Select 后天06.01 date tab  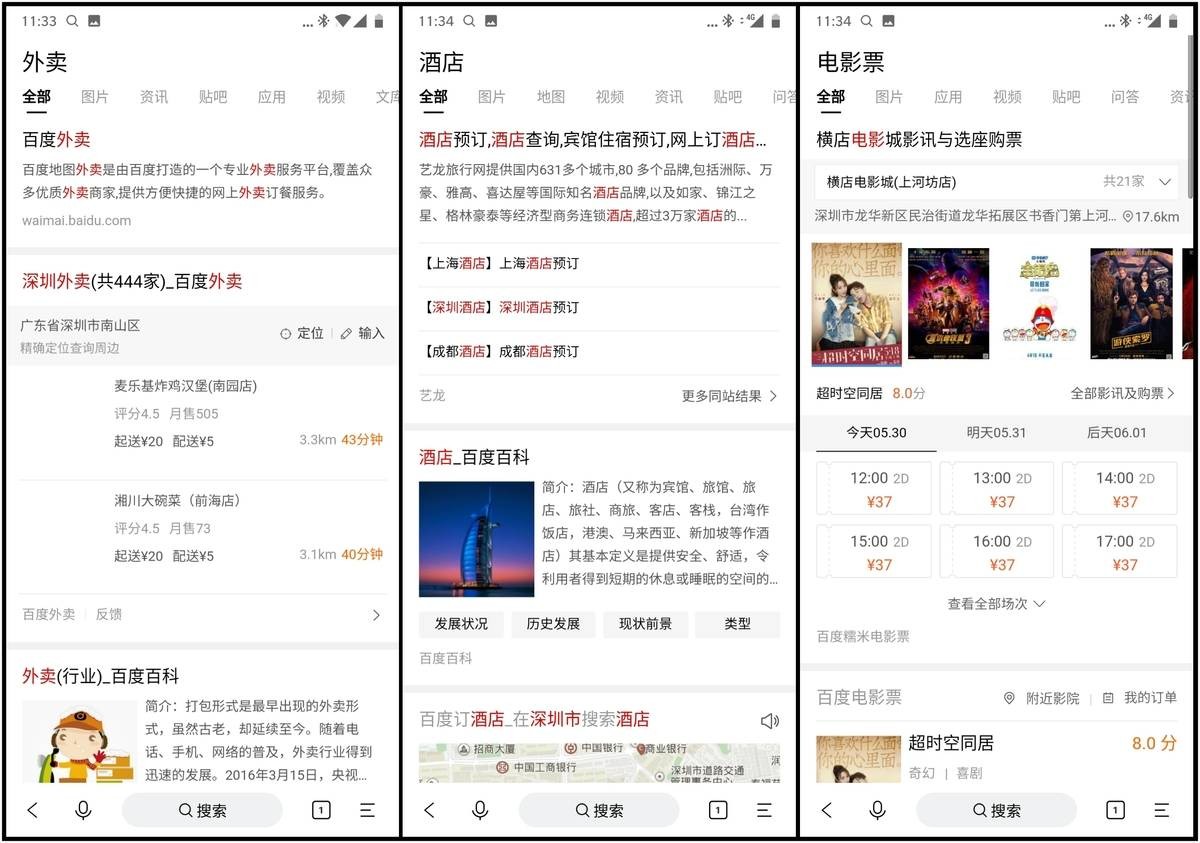1117,433
